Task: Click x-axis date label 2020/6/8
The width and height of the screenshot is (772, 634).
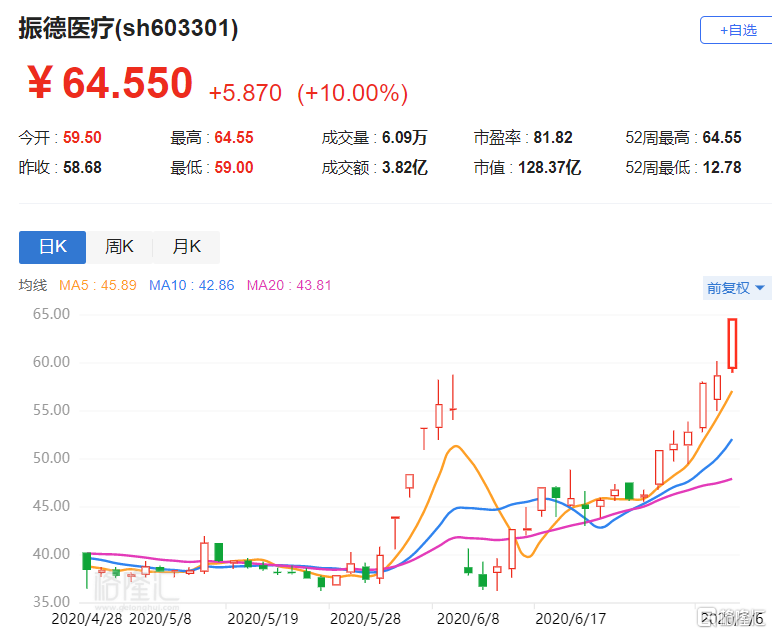Action: pyautogui.click(x=468, y=619)
